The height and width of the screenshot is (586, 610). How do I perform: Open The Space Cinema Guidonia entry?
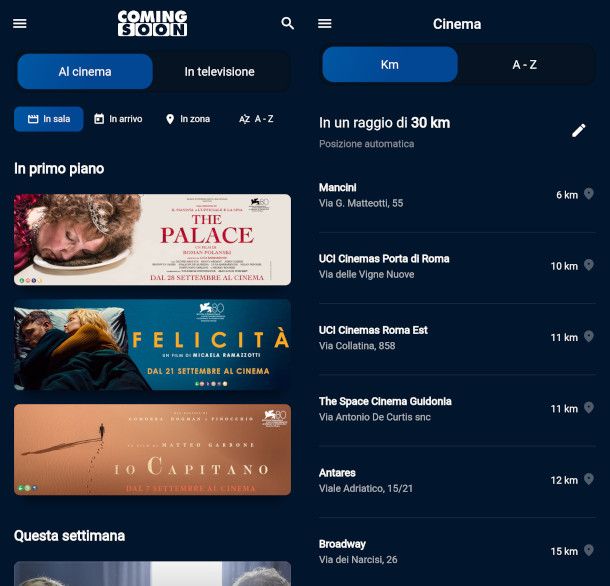click(x=457, y=409)
